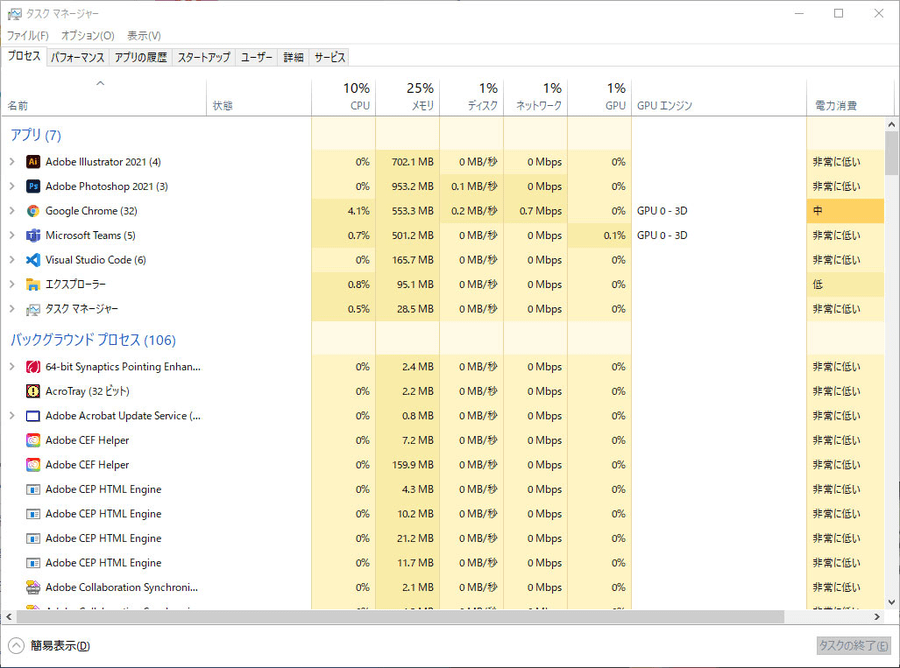The height and width of the screenshot is (668, 900).
Task: Switch to the サービス tab
Action: (x=329, y=57)
